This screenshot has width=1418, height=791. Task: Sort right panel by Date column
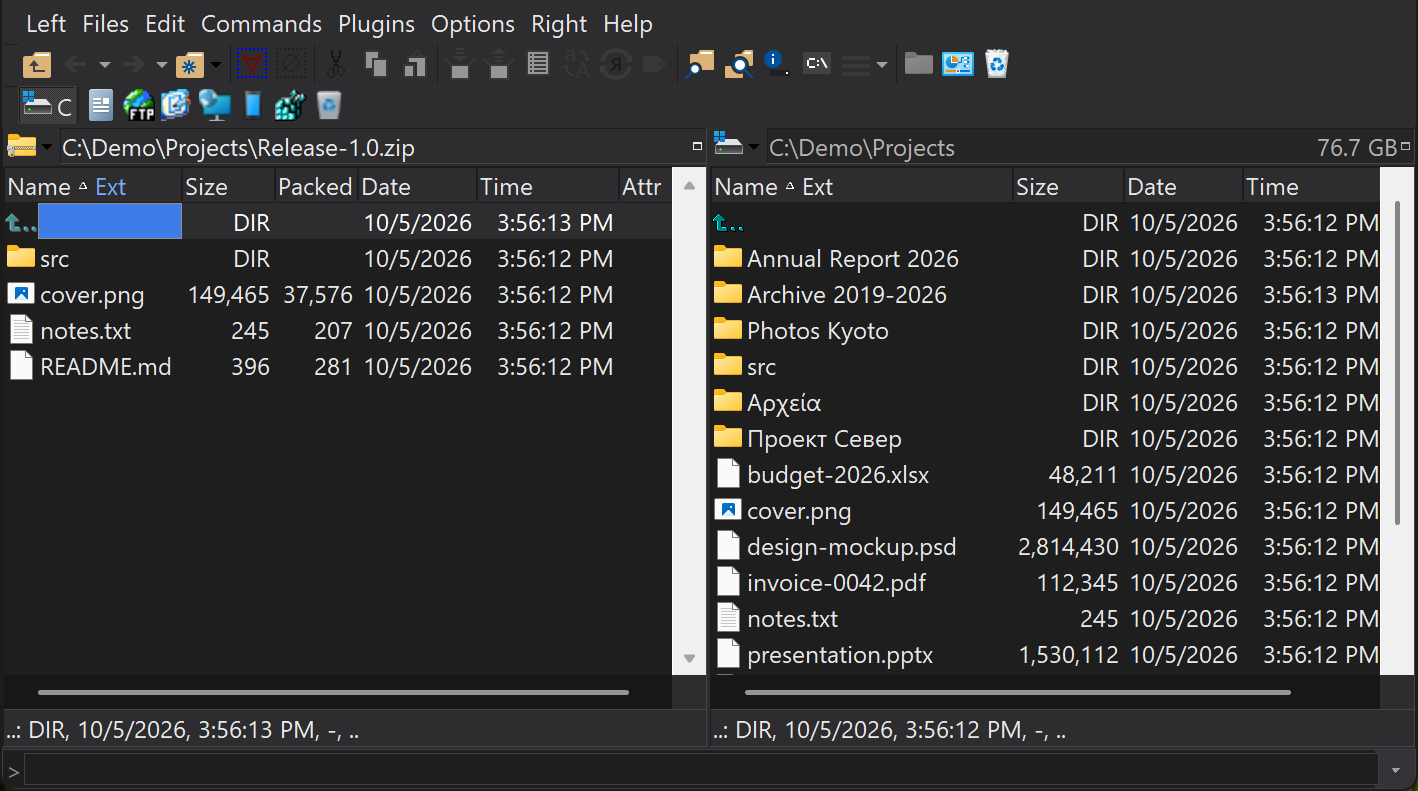[x=1183, y=187]
